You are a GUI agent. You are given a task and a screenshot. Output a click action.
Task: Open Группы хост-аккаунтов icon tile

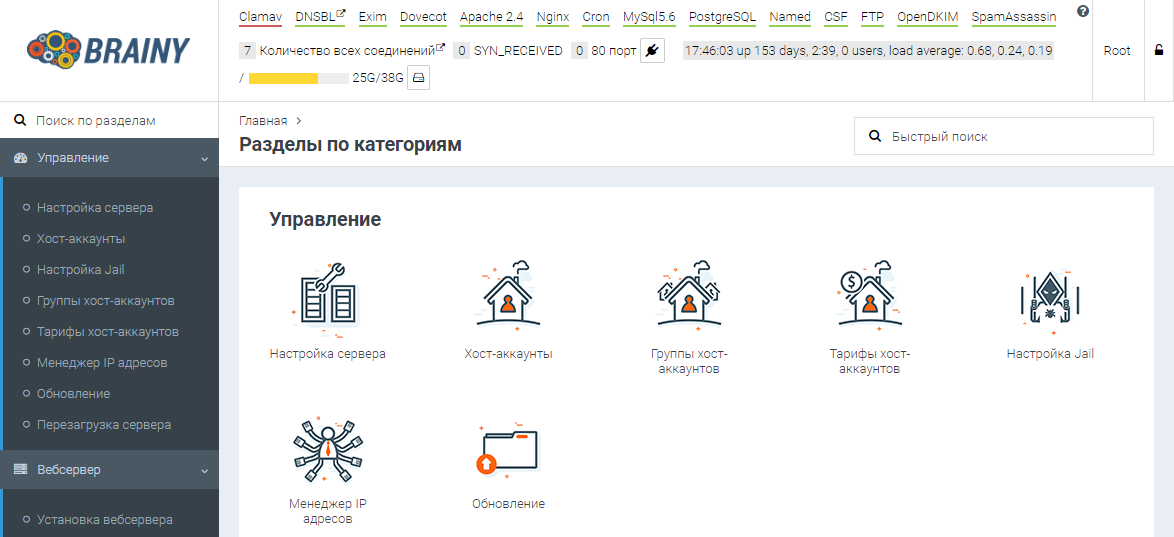(x=689, y=298)
